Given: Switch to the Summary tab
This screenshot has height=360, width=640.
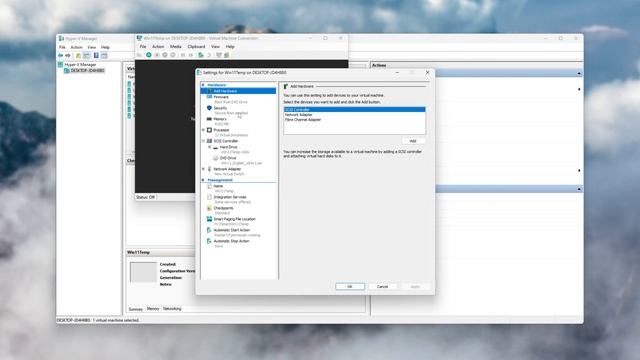Looking at the screenshot, I should point(136,309).
